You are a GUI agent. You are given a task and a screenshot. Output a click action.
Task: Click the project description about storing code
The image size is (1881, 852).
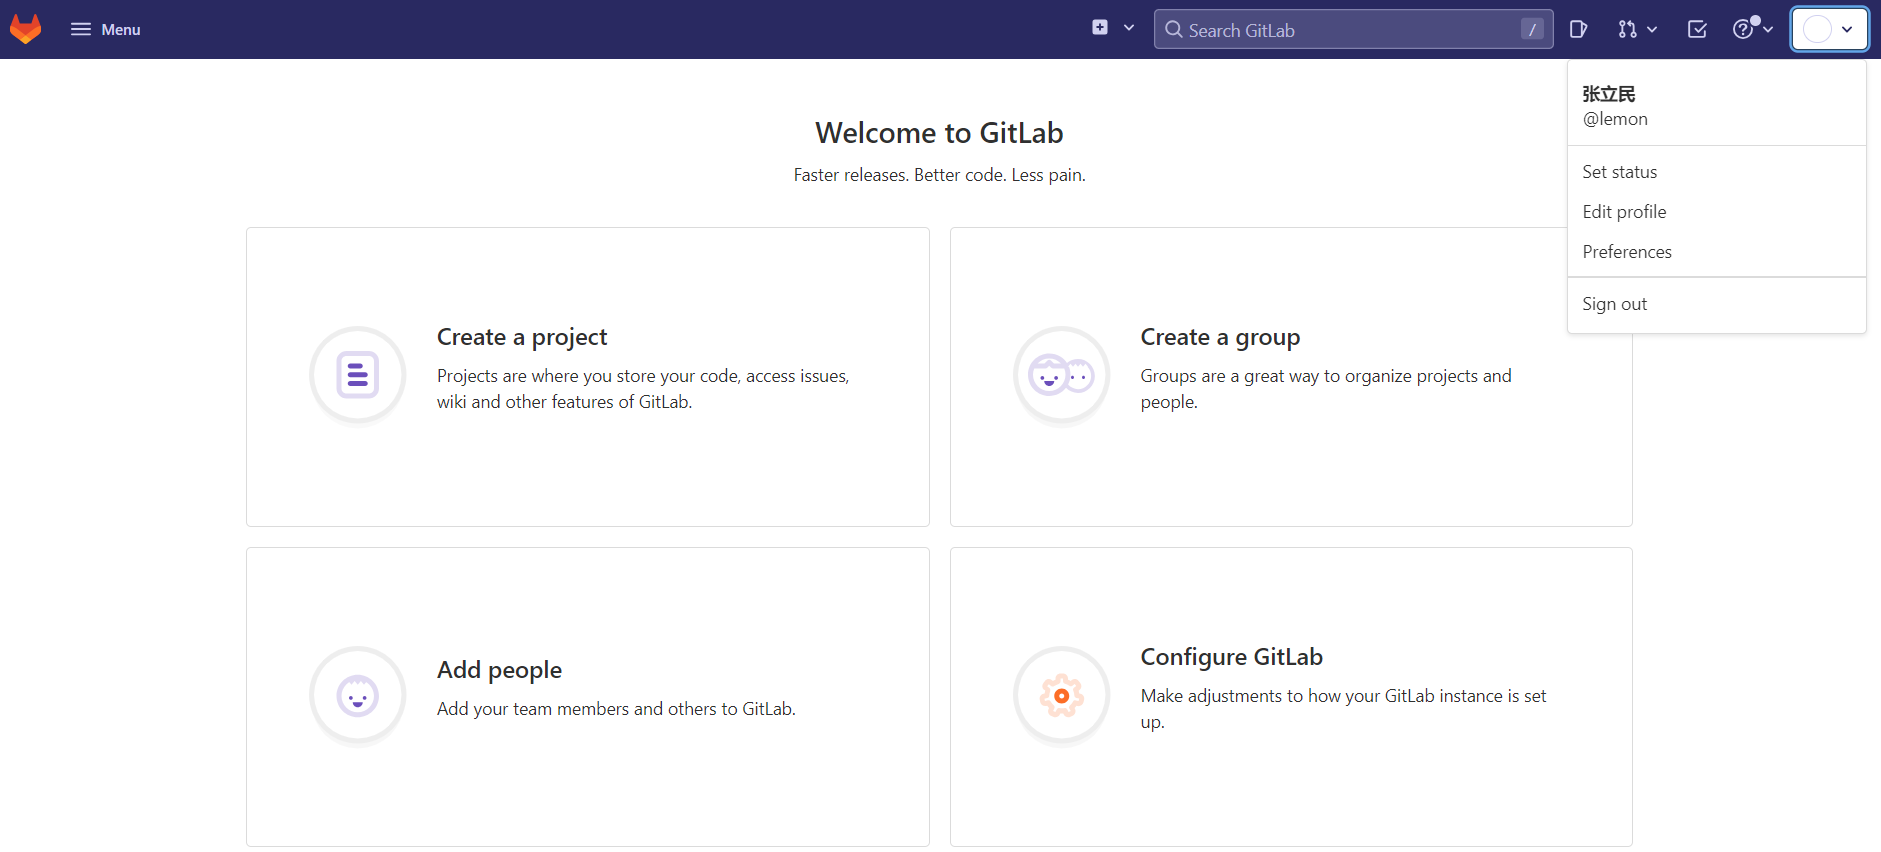click(643, 389)
